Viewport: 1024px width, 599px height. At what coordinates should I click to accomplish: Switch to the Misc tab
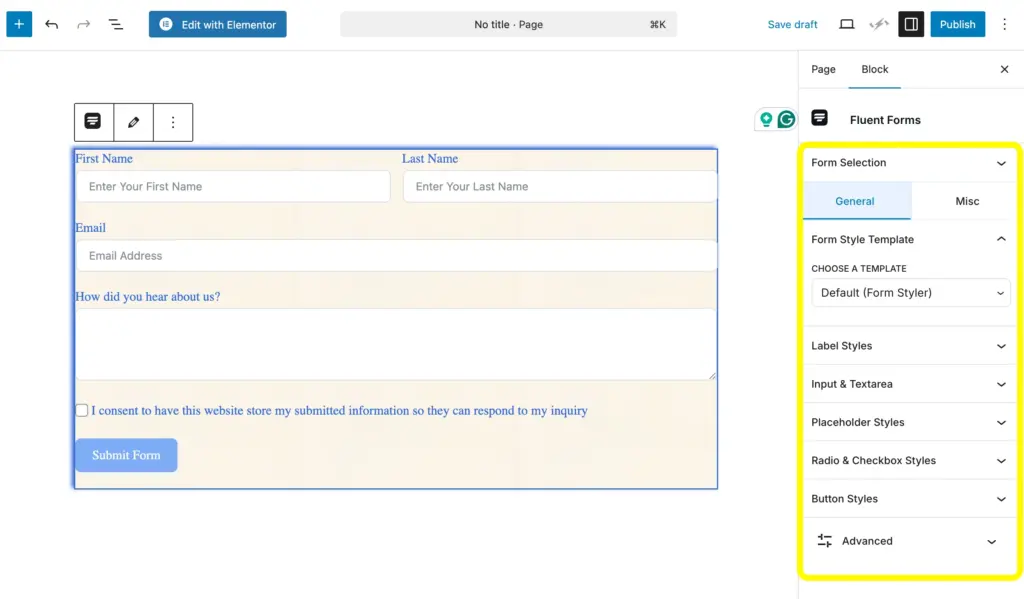click(x=967, y=201)
